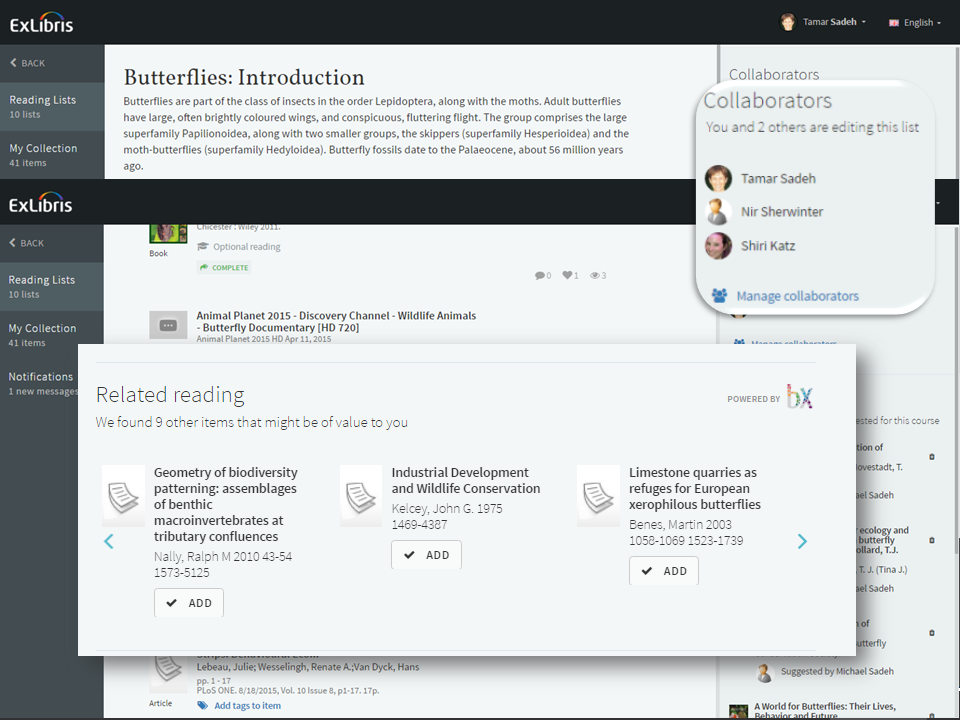Show previous related reading with left chevron

coord(109,541)
